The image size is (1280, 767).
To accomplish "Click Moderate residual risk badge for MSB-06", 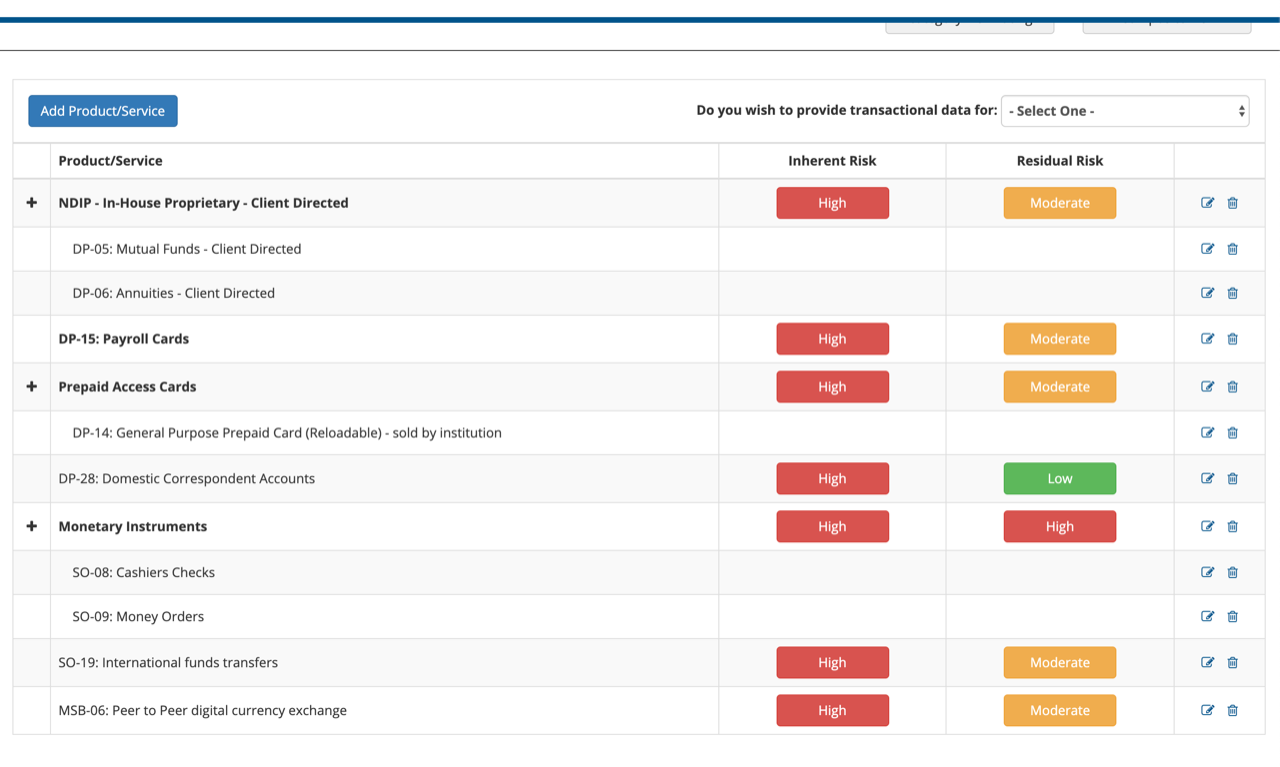I will tap(1059, 710).
